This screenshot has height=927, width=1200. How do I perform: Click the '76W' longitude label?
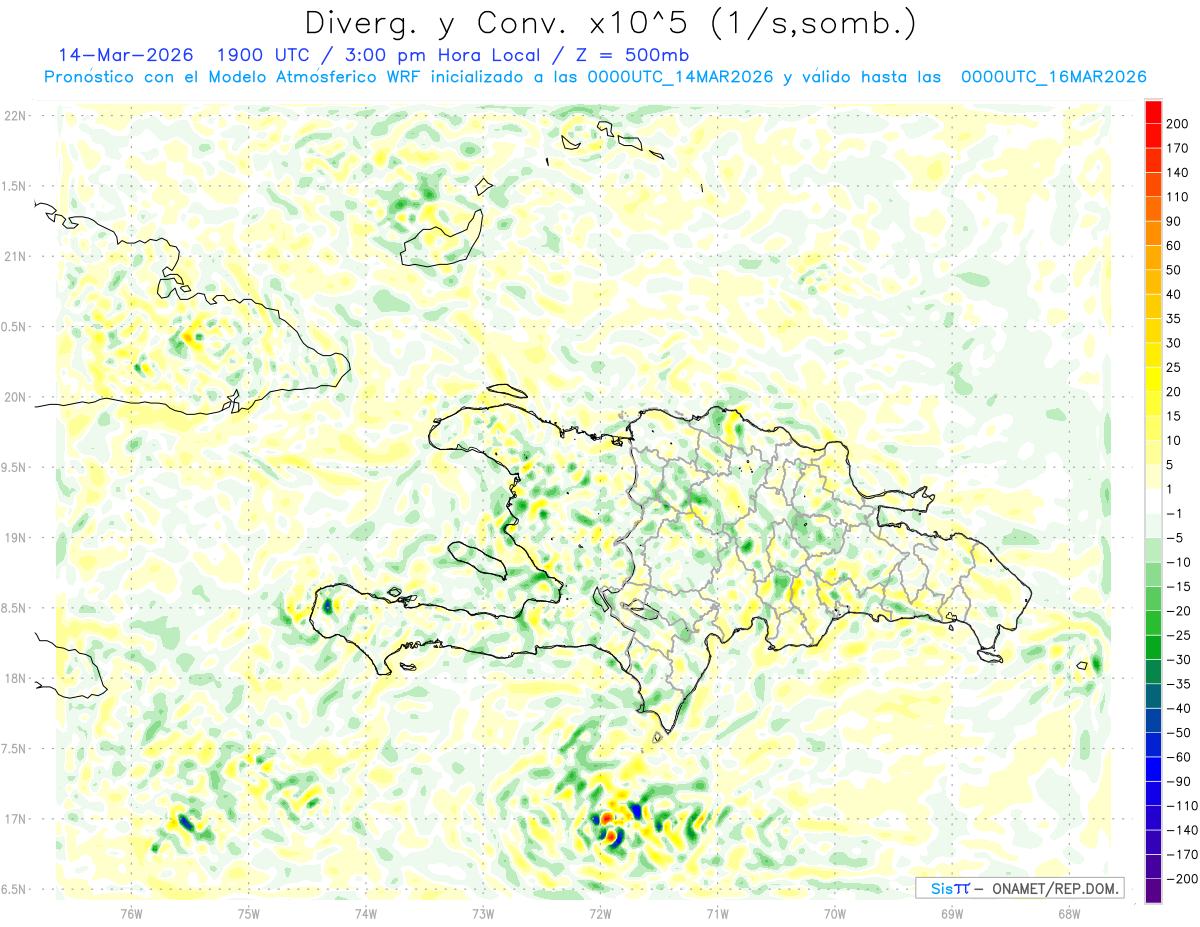click(x=131, y=913)
